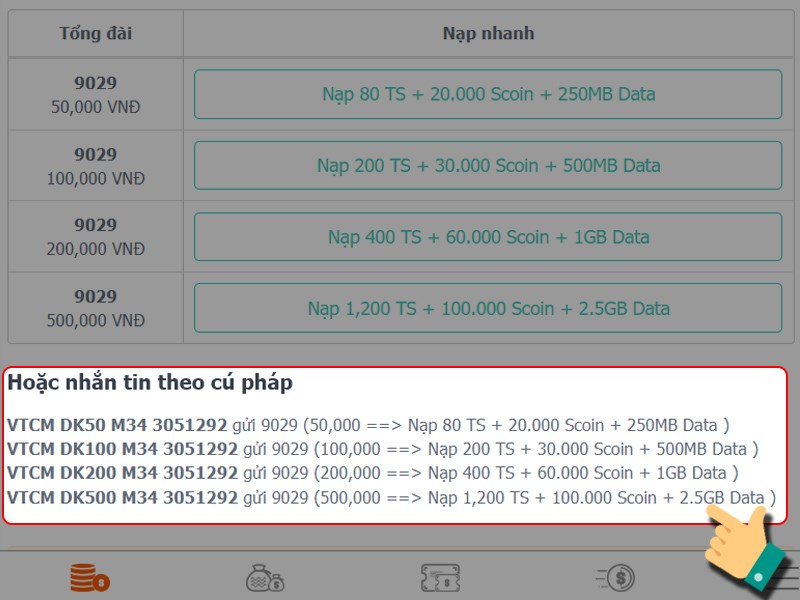Click the '9029 50,000 VNĐ' cell
The width and height of the screenshot is (800, 600).
point(95,94)
